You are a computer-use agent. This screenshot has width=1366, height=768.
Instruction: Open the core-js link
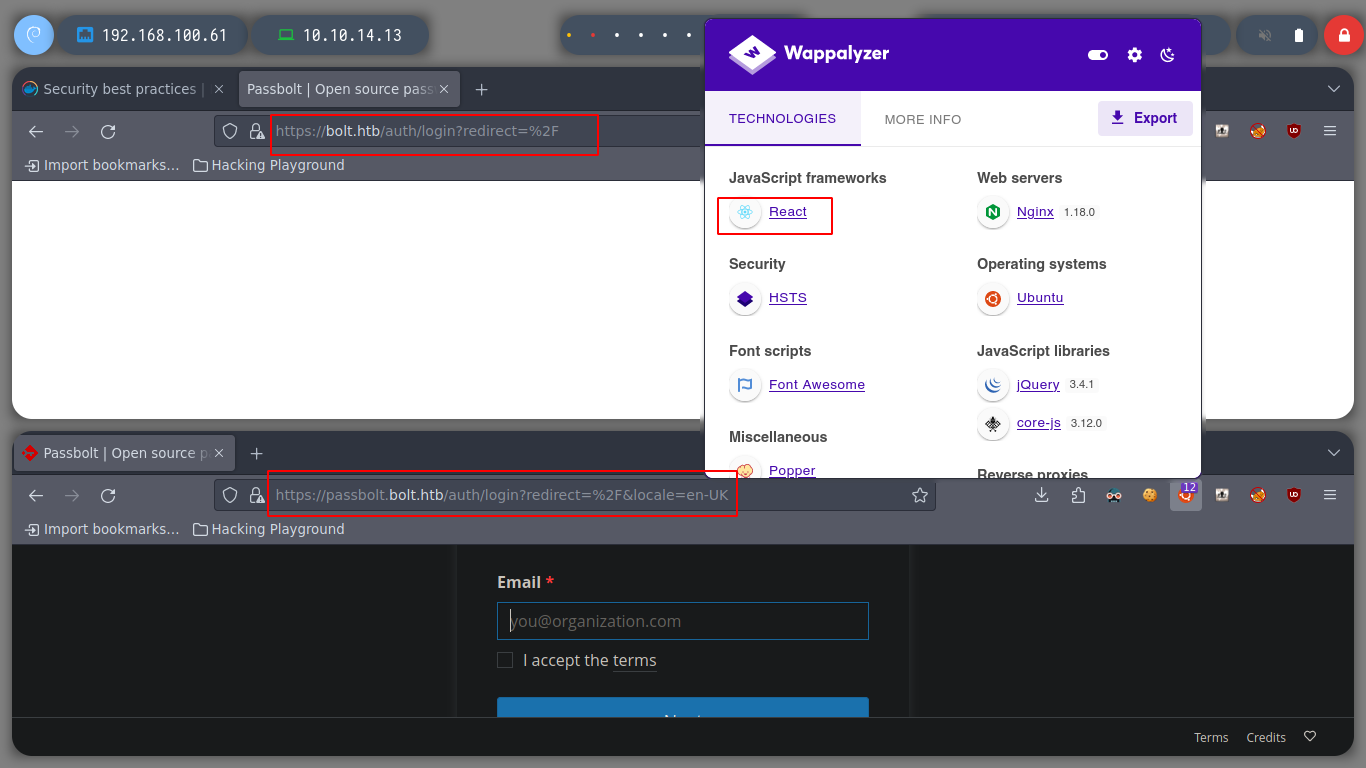click(x=1039, y=423)
